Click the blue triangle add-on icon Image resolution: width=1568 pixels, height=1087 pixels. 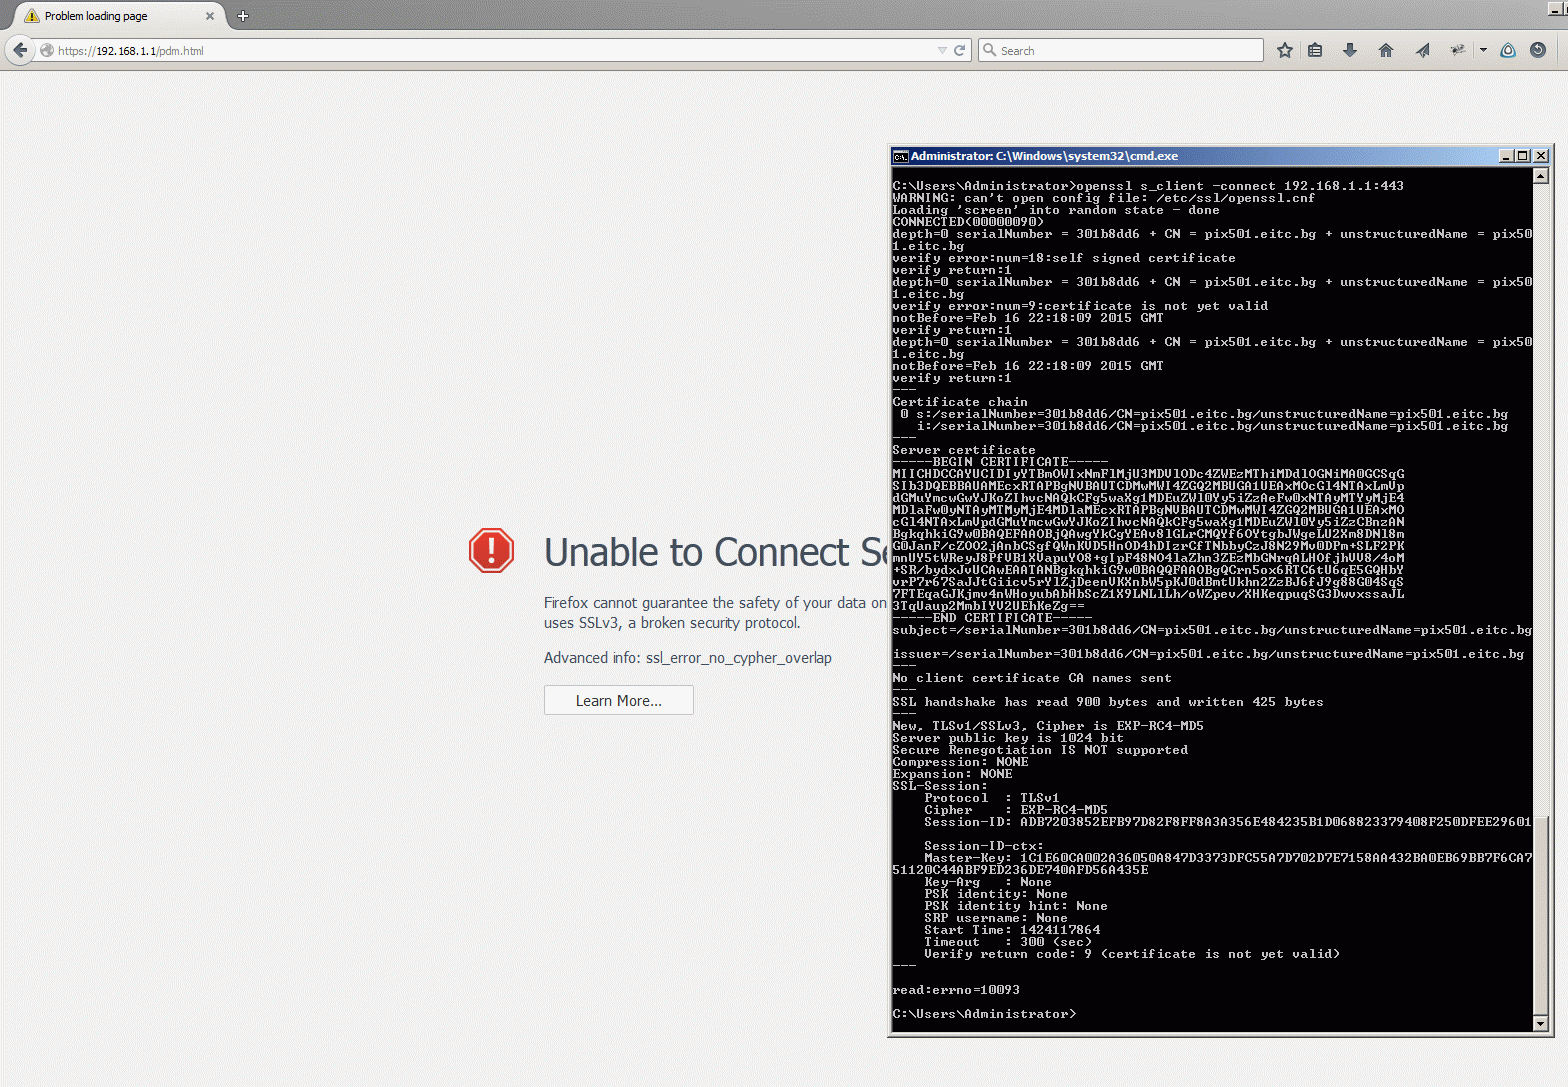1508,50
